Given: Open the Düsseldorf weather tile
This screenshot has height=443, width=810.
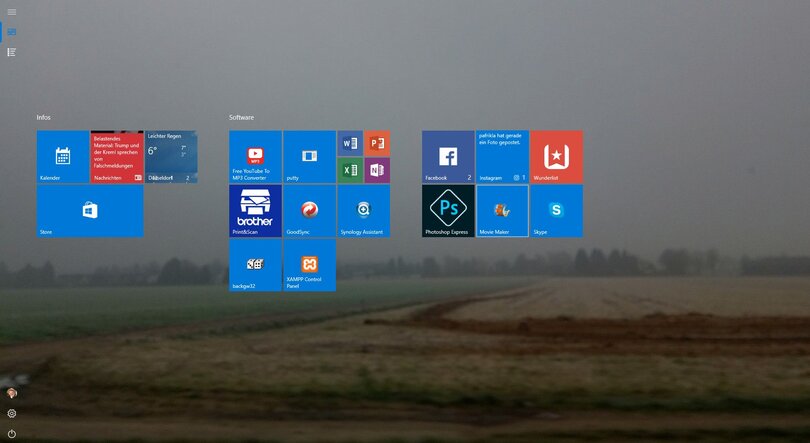Looking at the screenshot, I should click(171, 156).
